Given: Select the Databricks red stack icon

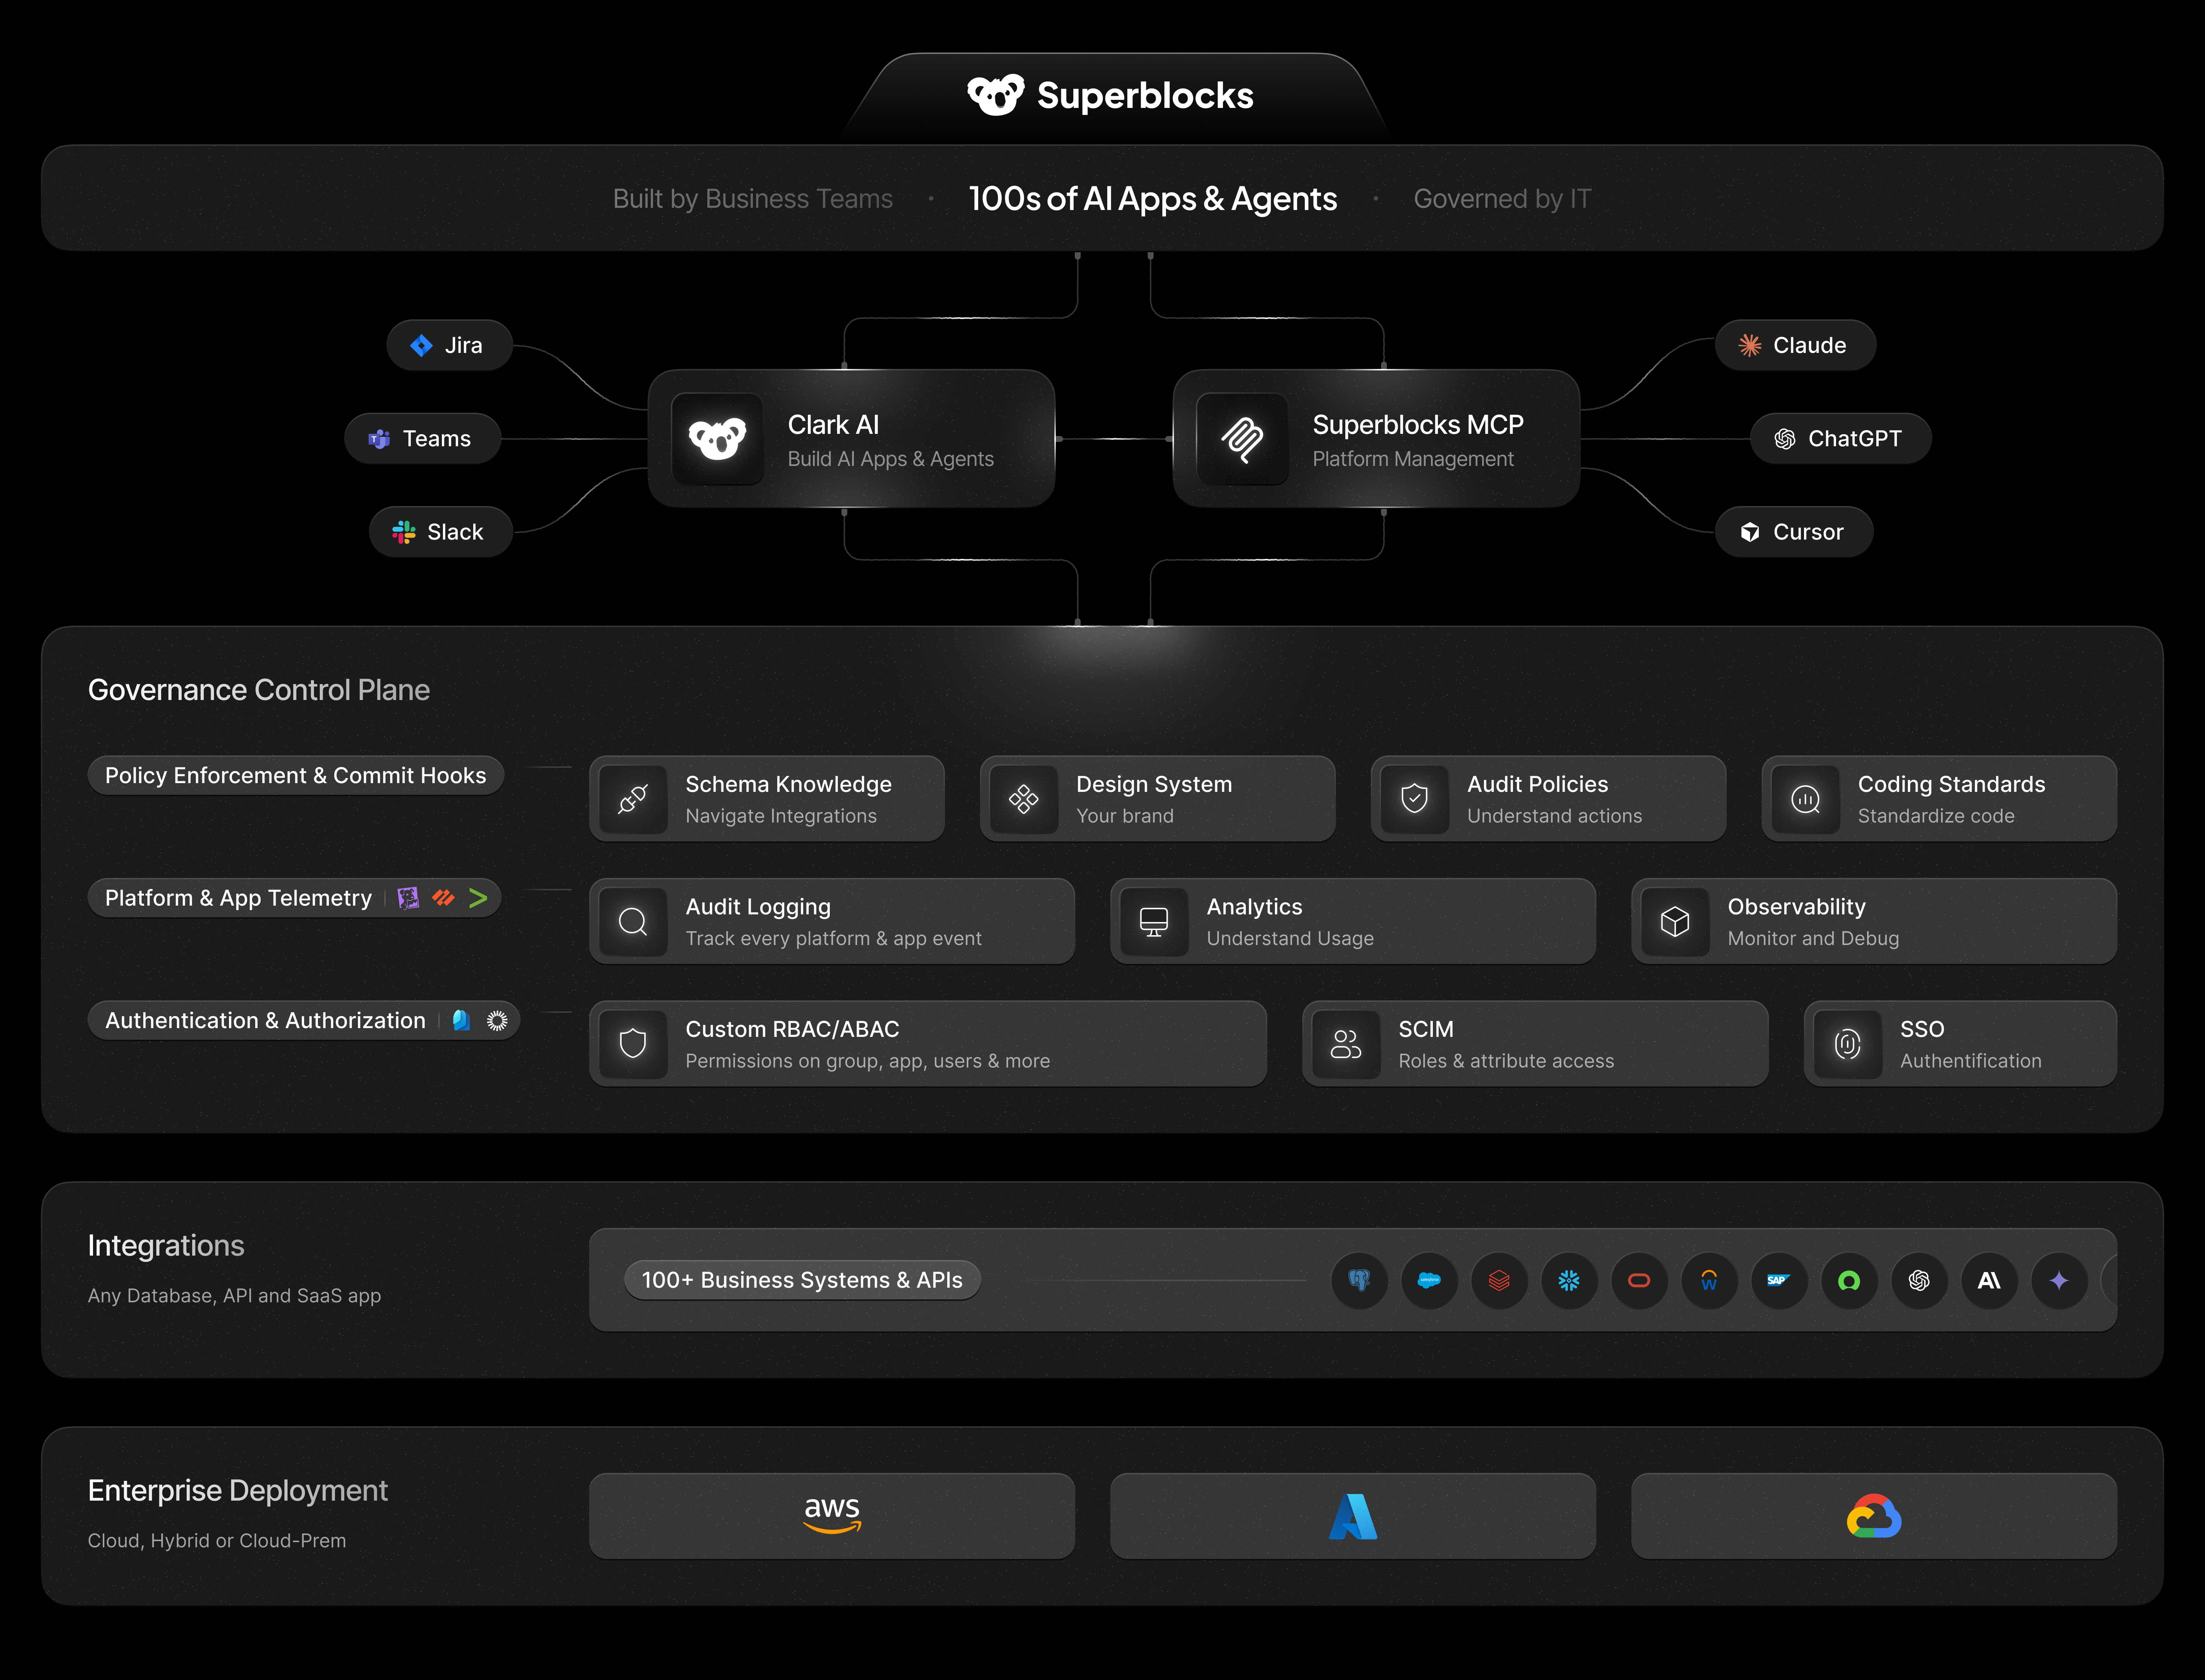Looking at the screenshot, I should (x=1499, y=1280).
